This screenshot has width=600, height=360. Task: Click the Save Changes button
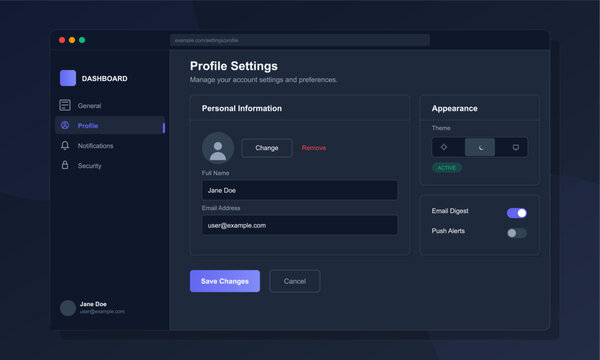click(x=225, y=281)
